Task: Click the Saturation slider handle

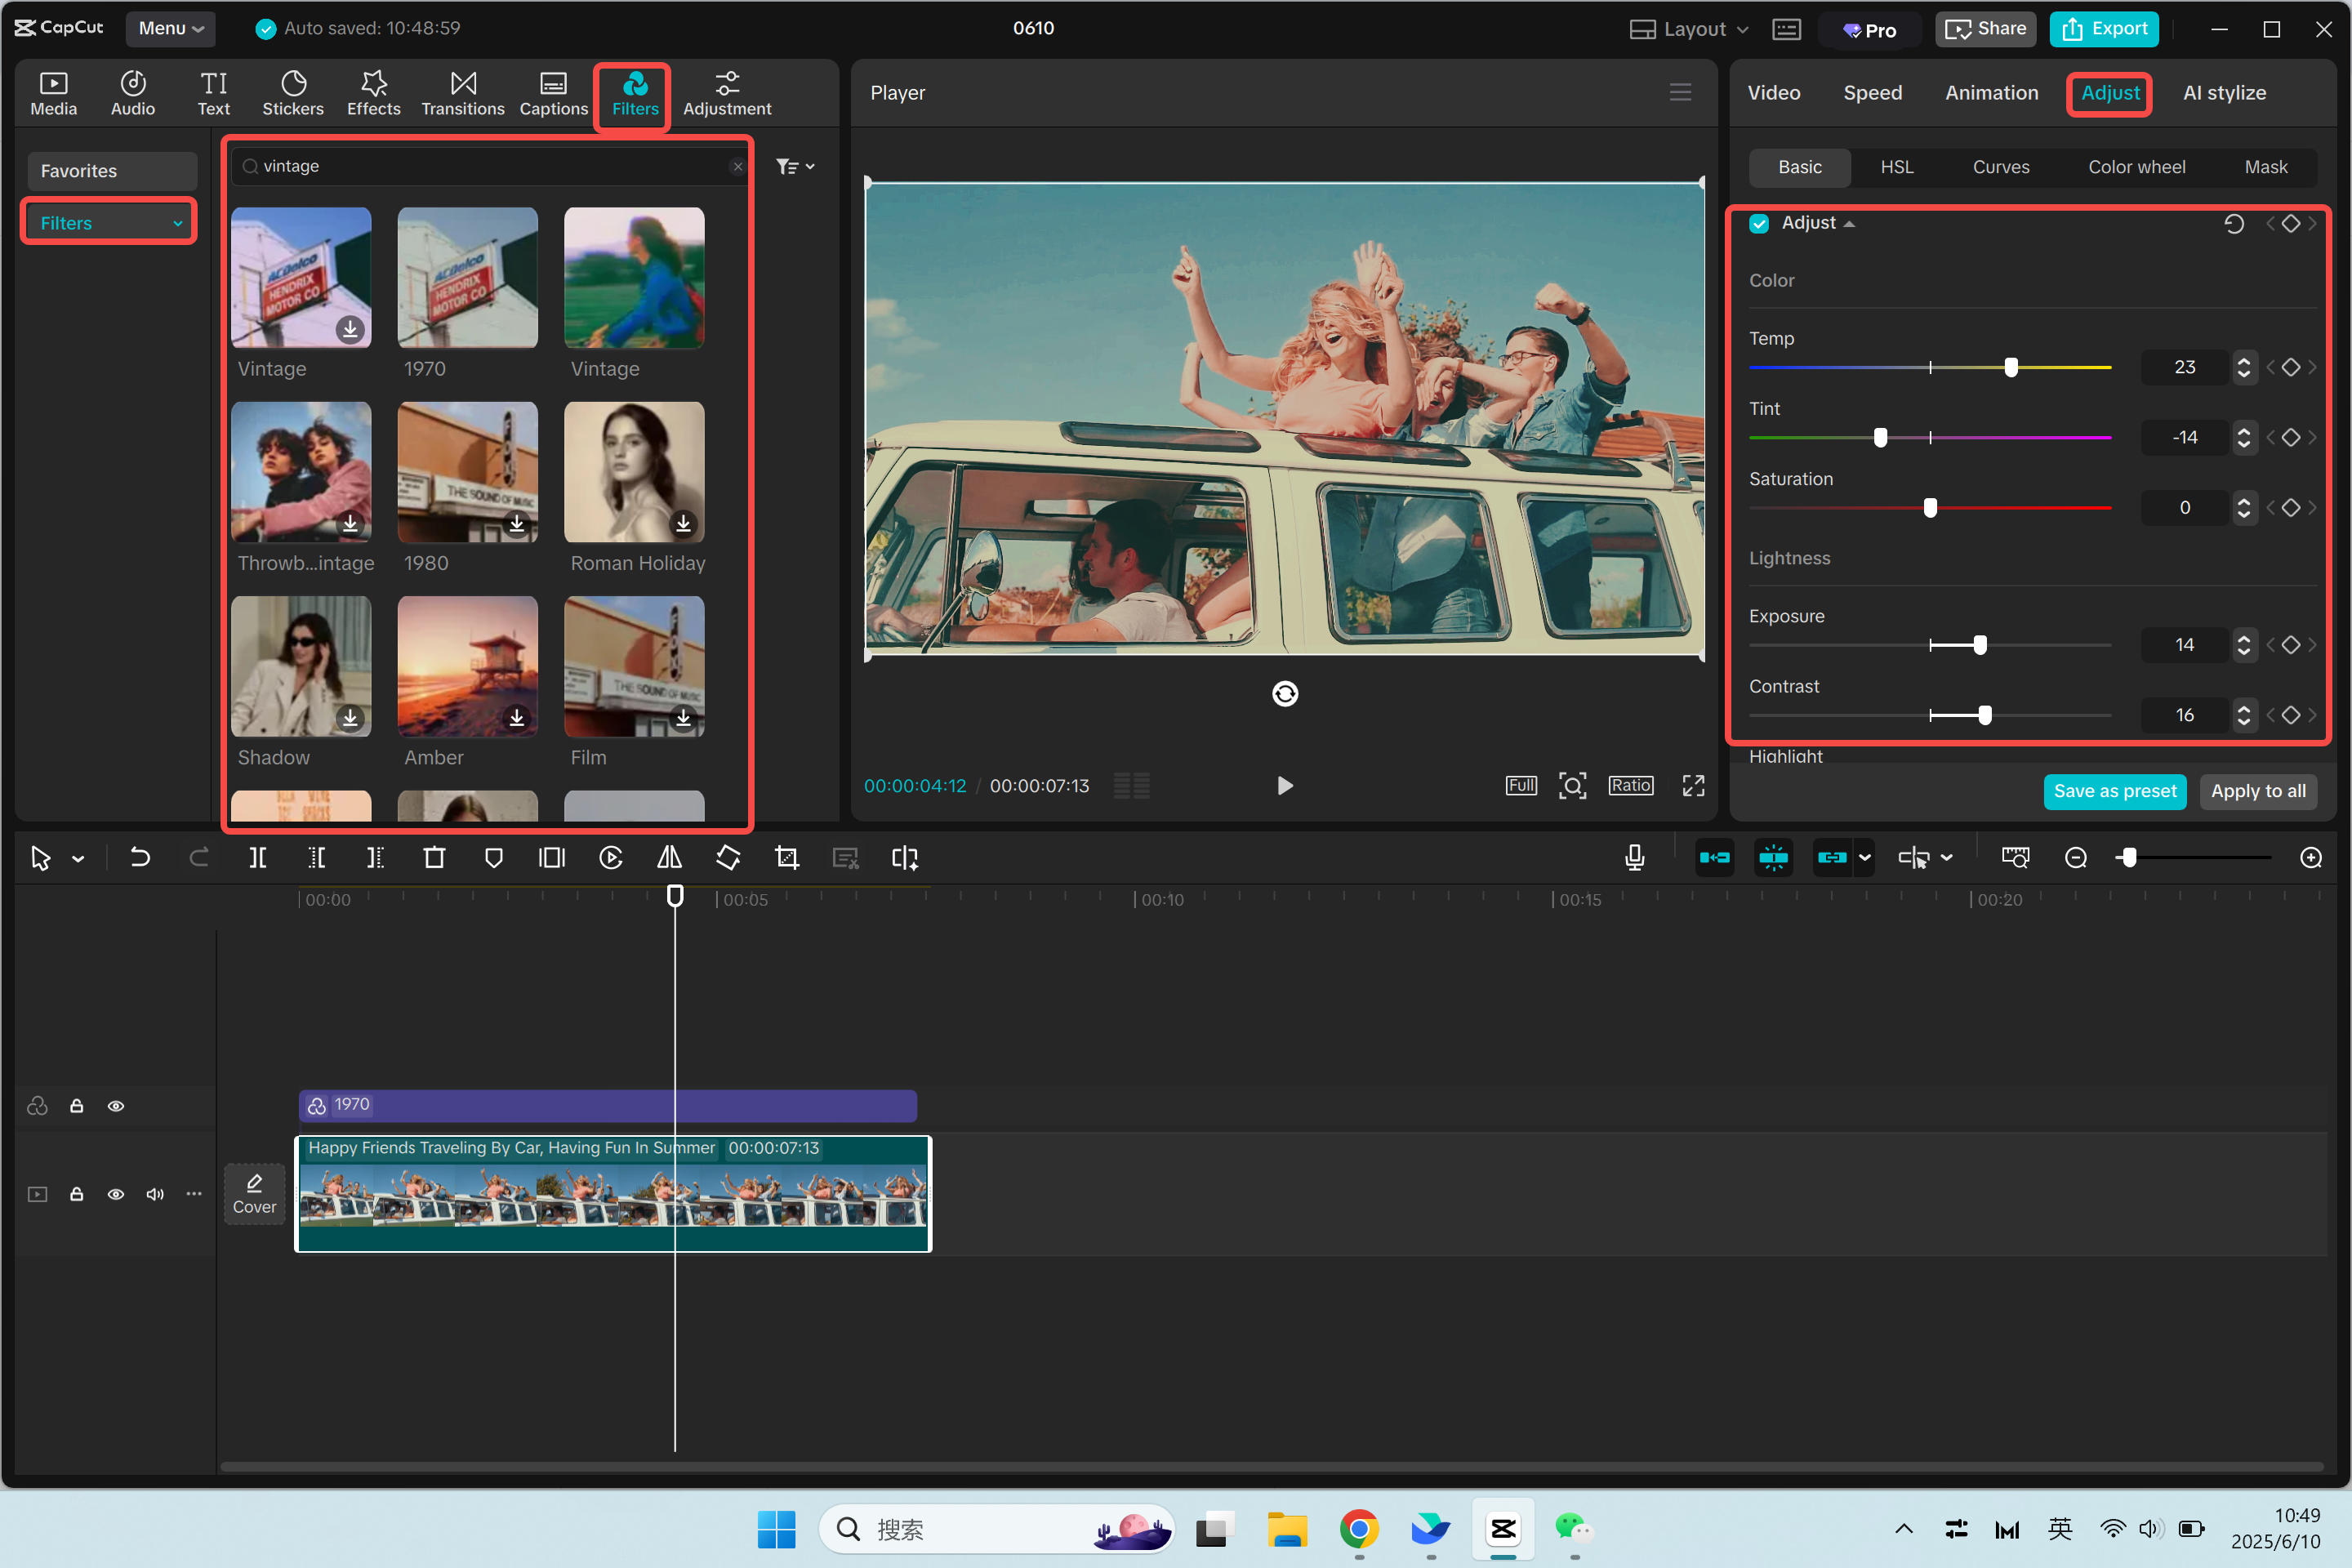Action: (x=1930, y=508)
